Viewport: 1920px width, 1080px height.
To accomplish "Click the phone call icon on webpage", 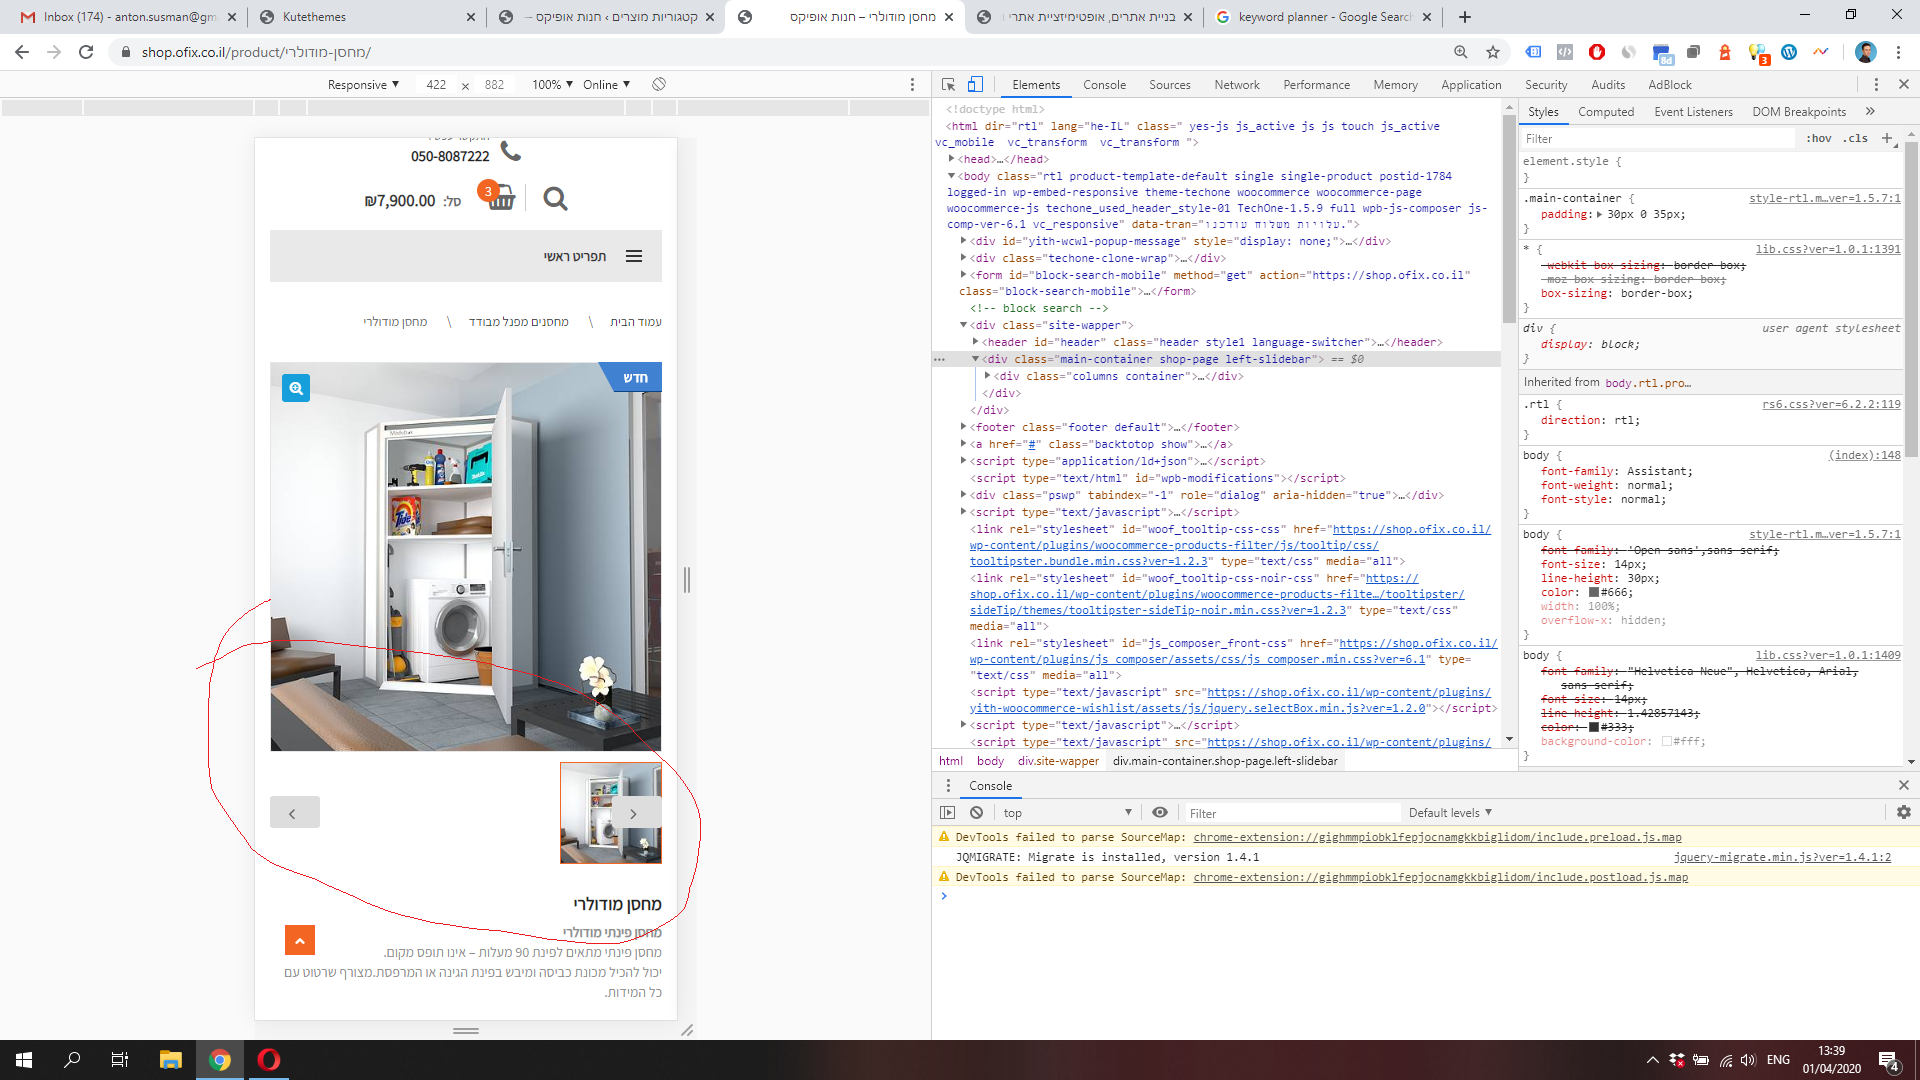I will (x=511, y=151).
